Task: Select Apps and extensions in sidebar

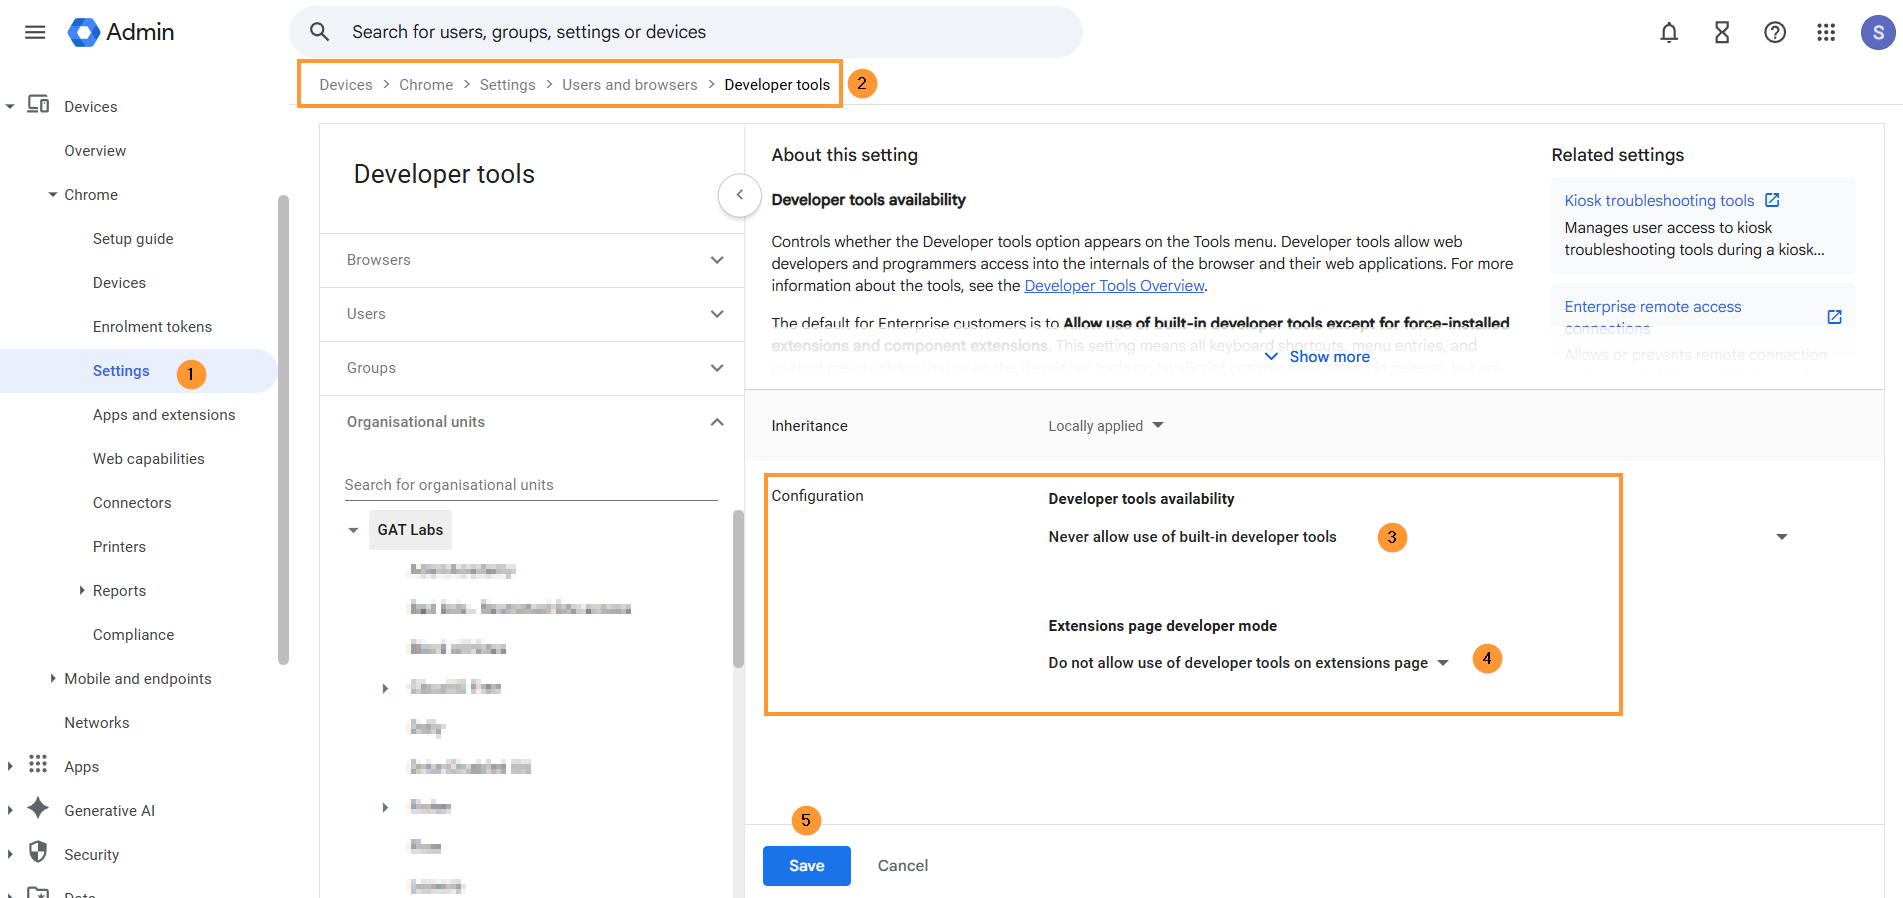Action: click(x=164, y=415)
